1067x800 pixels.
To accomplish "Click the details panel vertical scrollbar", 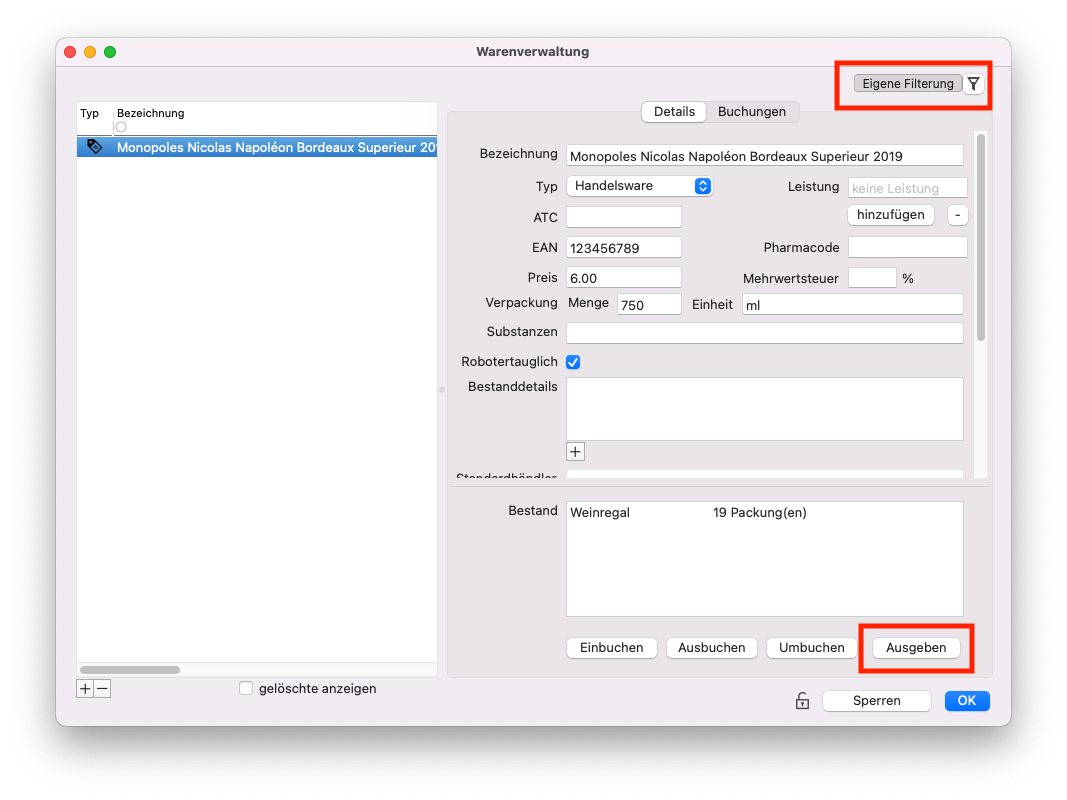I will tap(981, 237).
